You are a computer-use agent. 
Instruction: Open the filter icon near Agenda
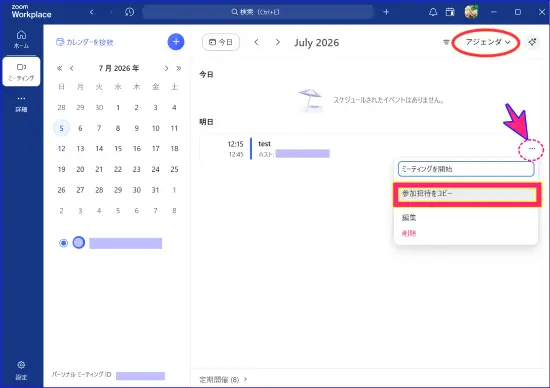tap(446, 42)
